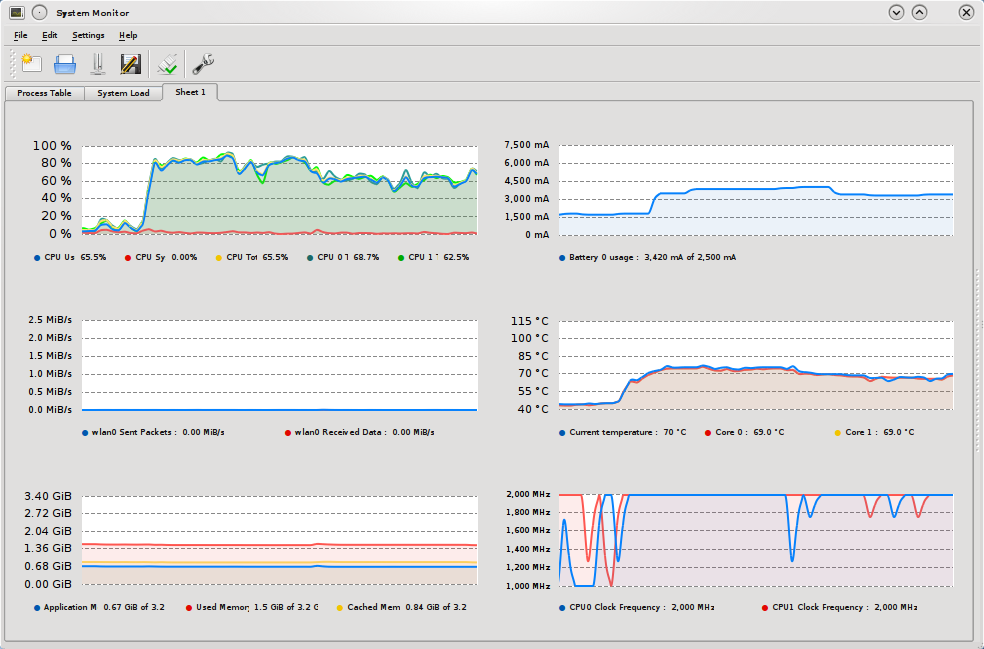Open the File menu
This screenshot has width=984, height=649.
click(x=21, y=35)
